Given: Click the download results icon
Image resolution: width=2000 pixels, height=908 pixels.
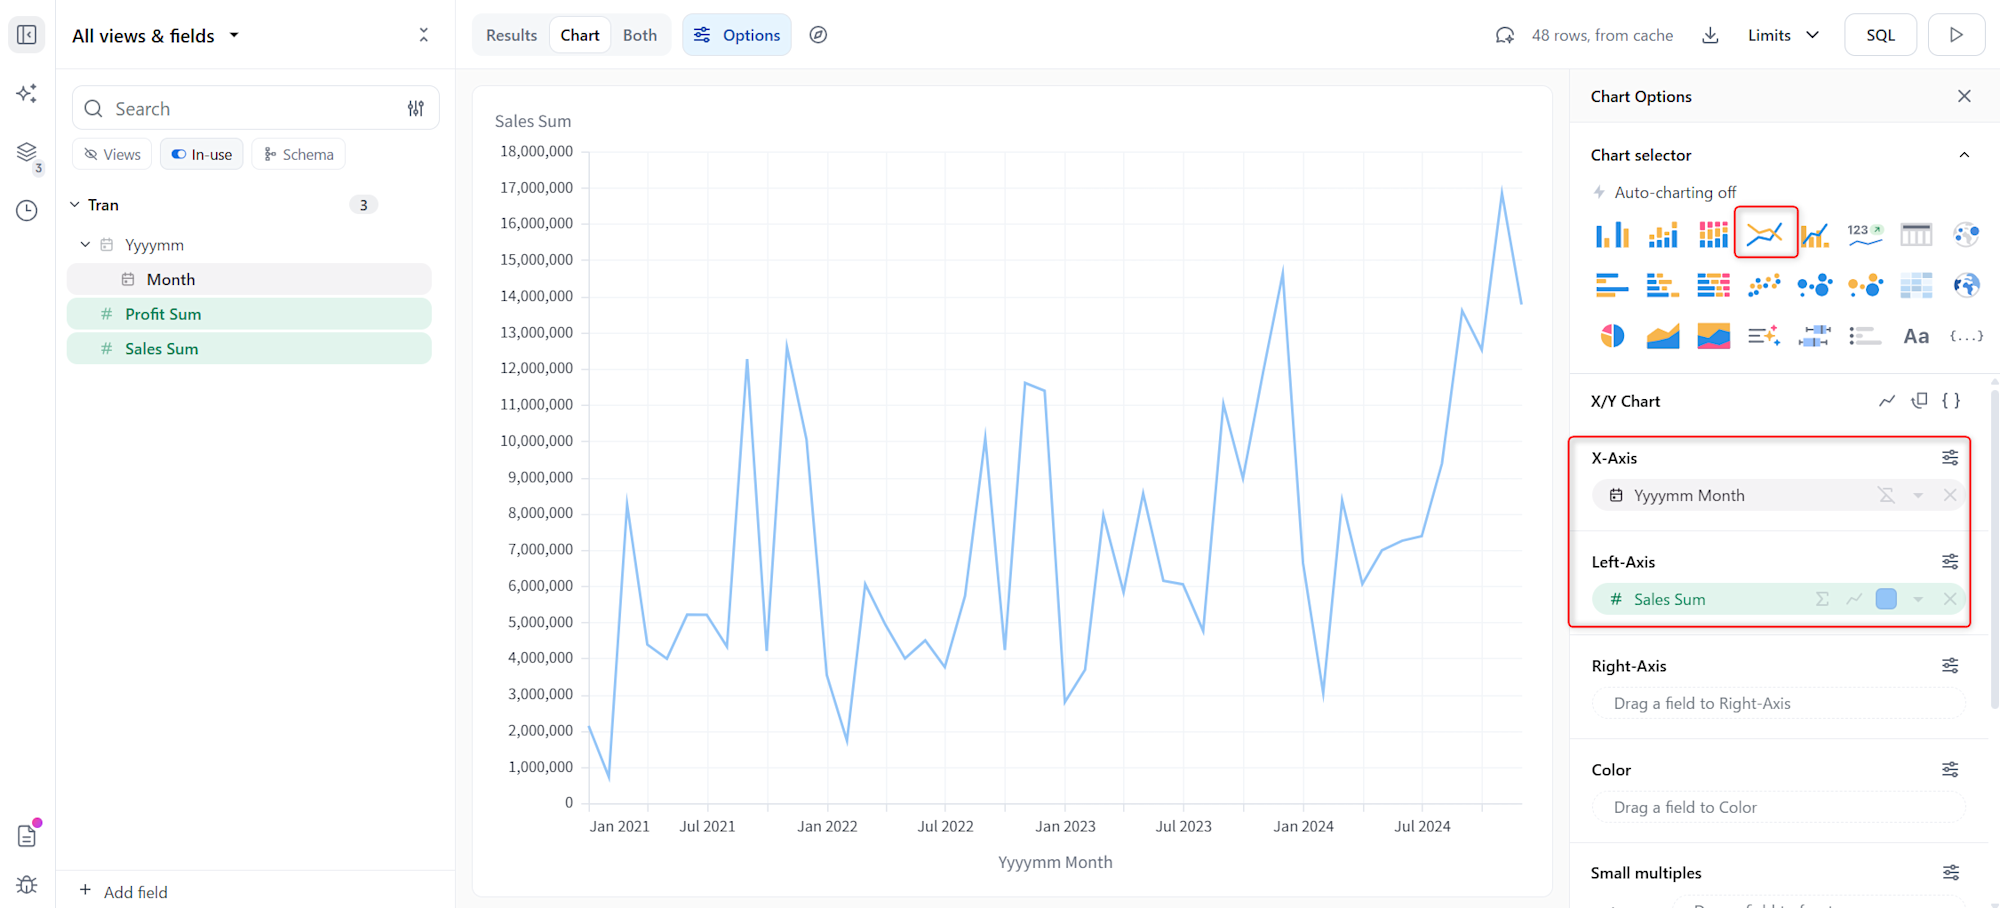Looking at the screenshot, I should [x=1711, y=35].
